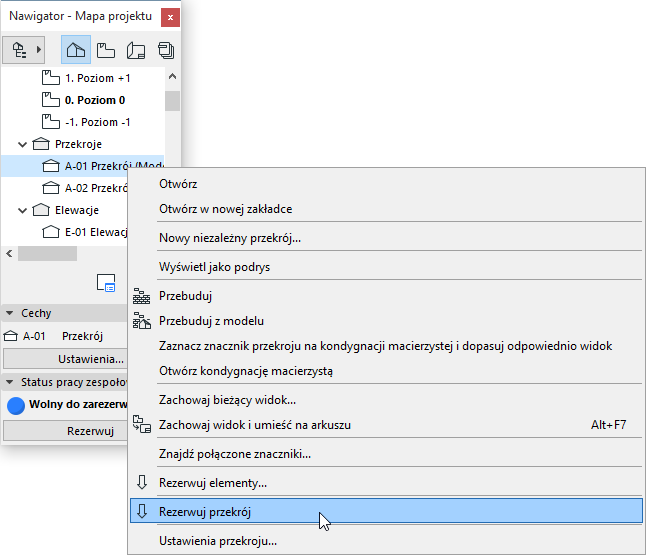Image resolution: width=646 pixels, height=555 pixels.
Task: Click the horizontal scrollbar thumb
Action: pyautogui.click(x=47, y=253)
